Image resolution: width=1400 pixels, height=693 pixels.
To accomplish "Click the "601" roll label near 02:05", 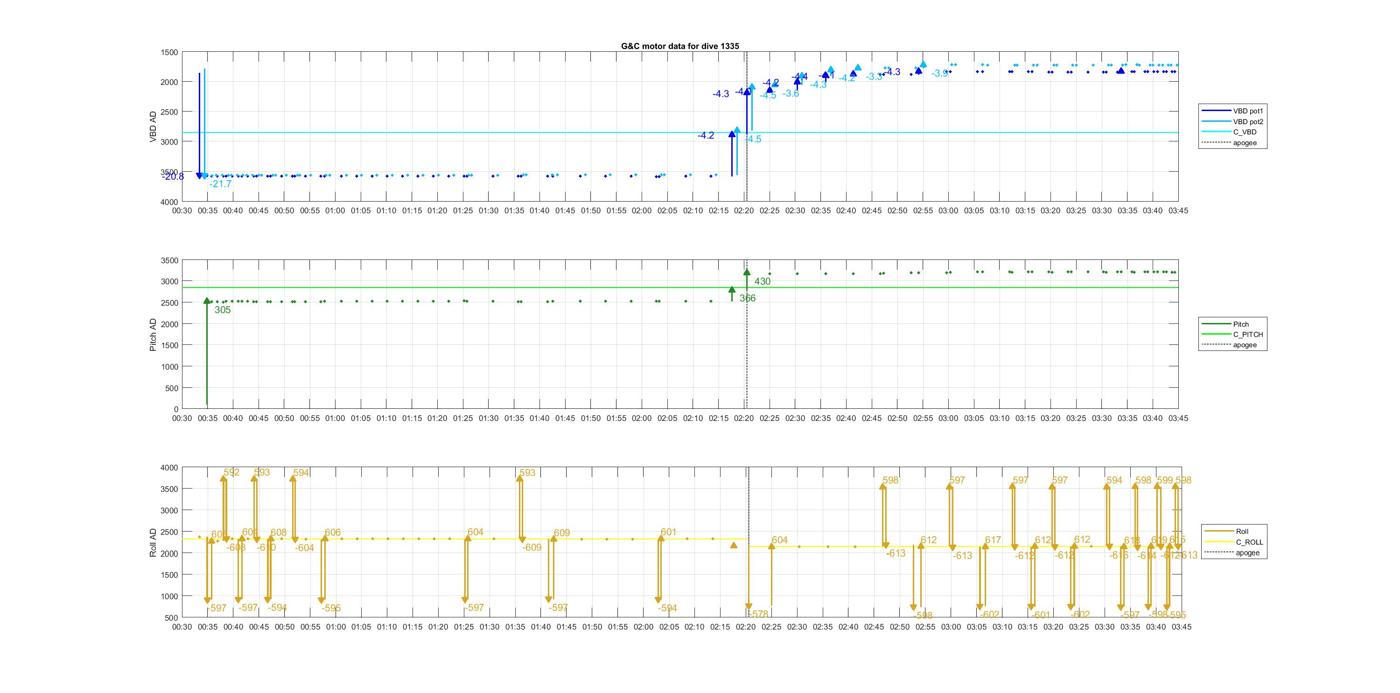I will click(x=669, y=532).
